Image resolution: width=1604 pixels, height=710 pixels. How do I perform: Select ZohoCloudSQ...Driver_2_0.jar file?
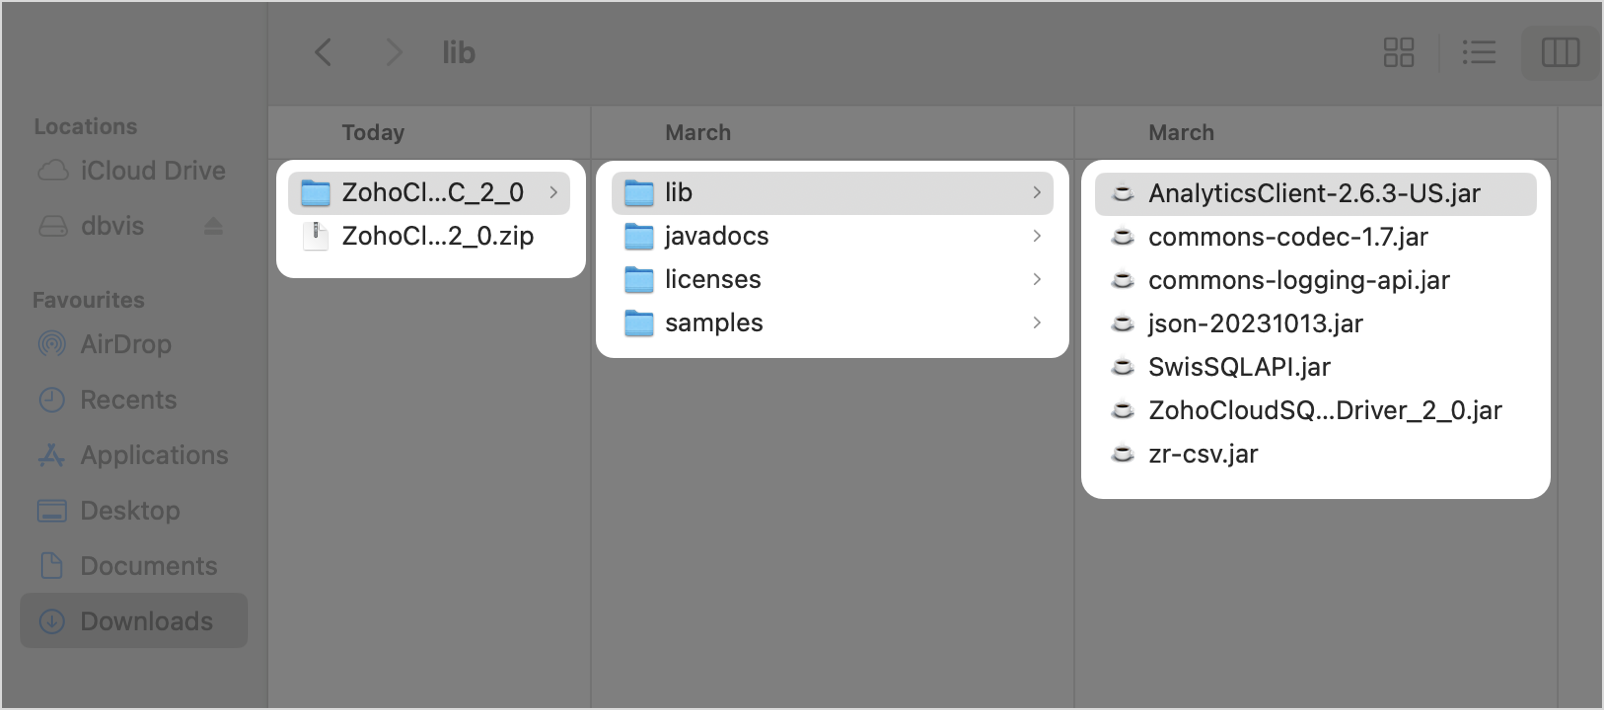(1324, 411)
